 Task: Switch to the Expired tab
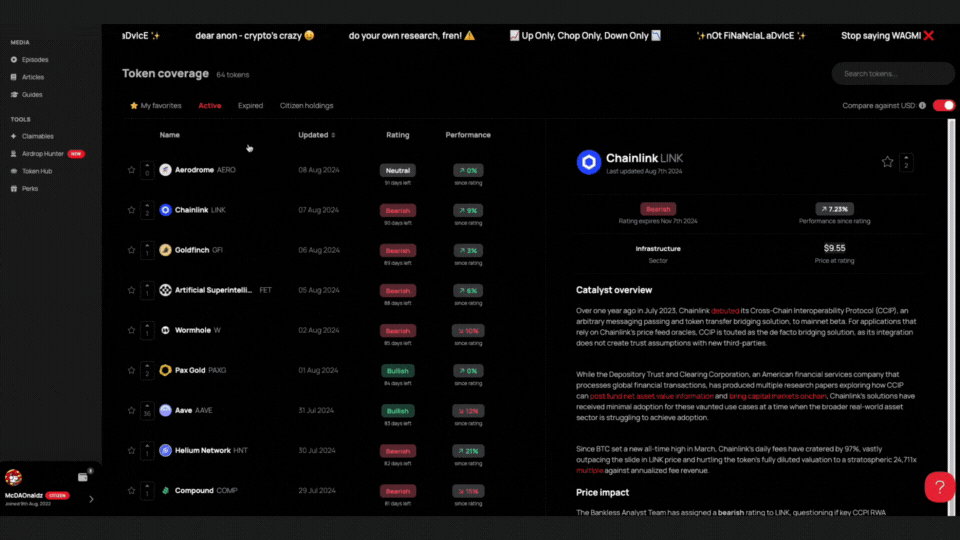point(250,105)
